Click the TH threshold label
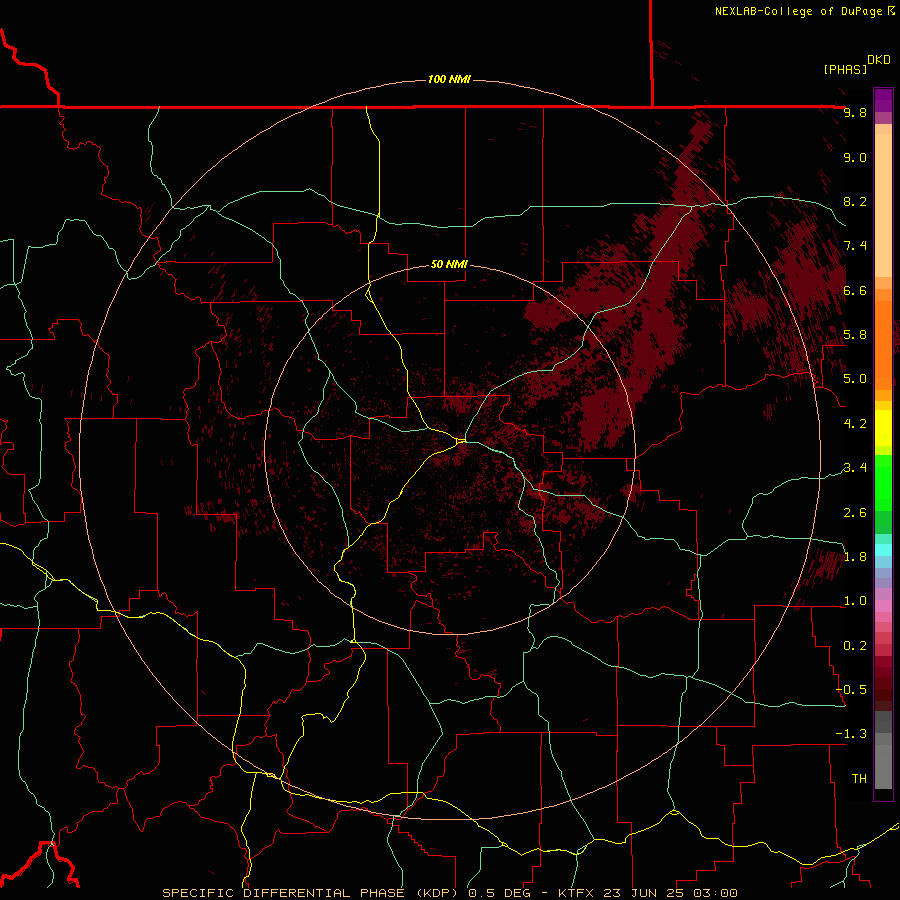 (x=859, y=778)
